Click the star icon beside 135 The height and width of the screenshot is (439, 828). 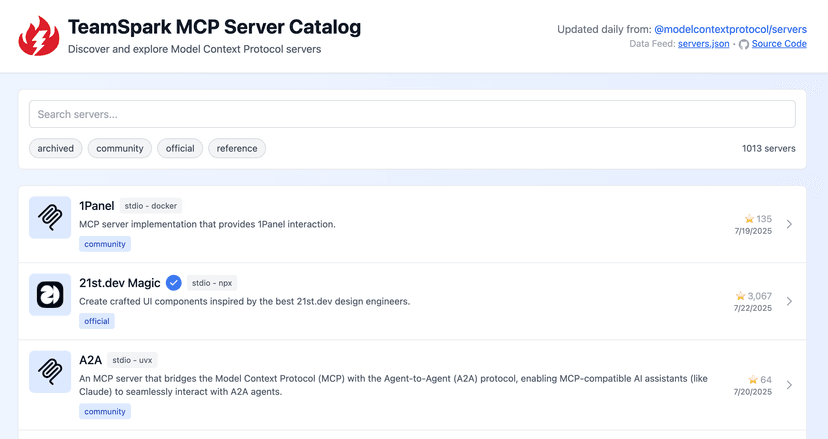click(x=749, y=219)
